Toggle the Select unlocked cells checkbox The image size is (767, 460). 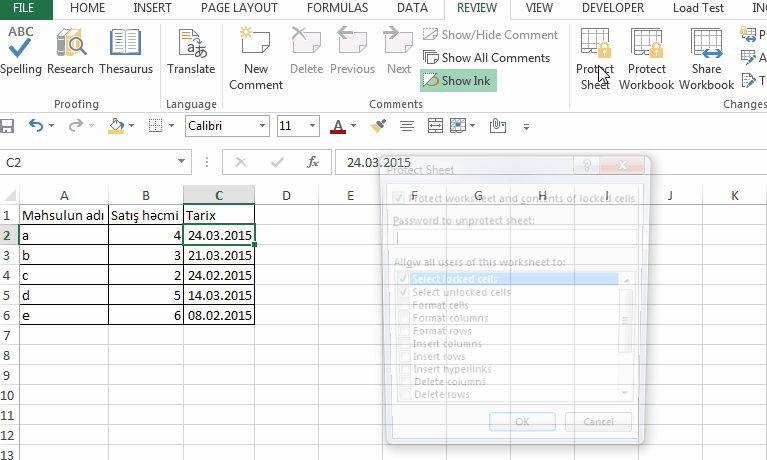[x=403, y=292]
